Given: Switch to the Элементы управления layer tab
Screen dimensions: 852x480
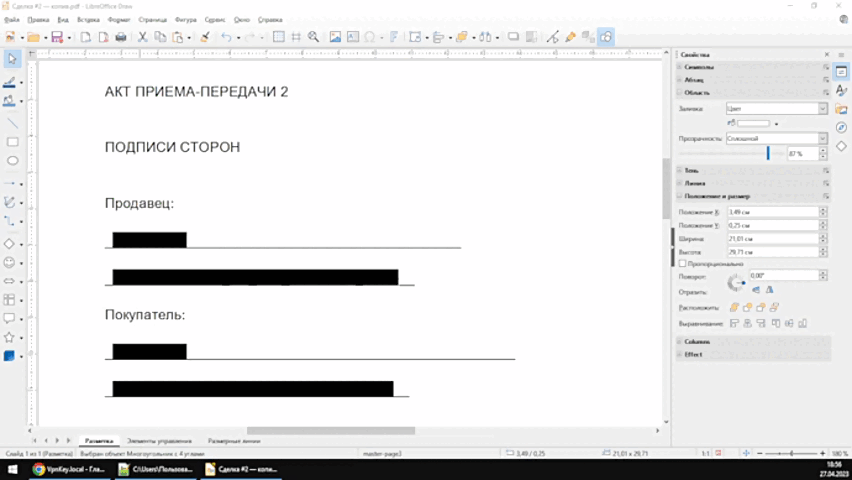Looking at the screenshot, I should click(x=159, y=441).
